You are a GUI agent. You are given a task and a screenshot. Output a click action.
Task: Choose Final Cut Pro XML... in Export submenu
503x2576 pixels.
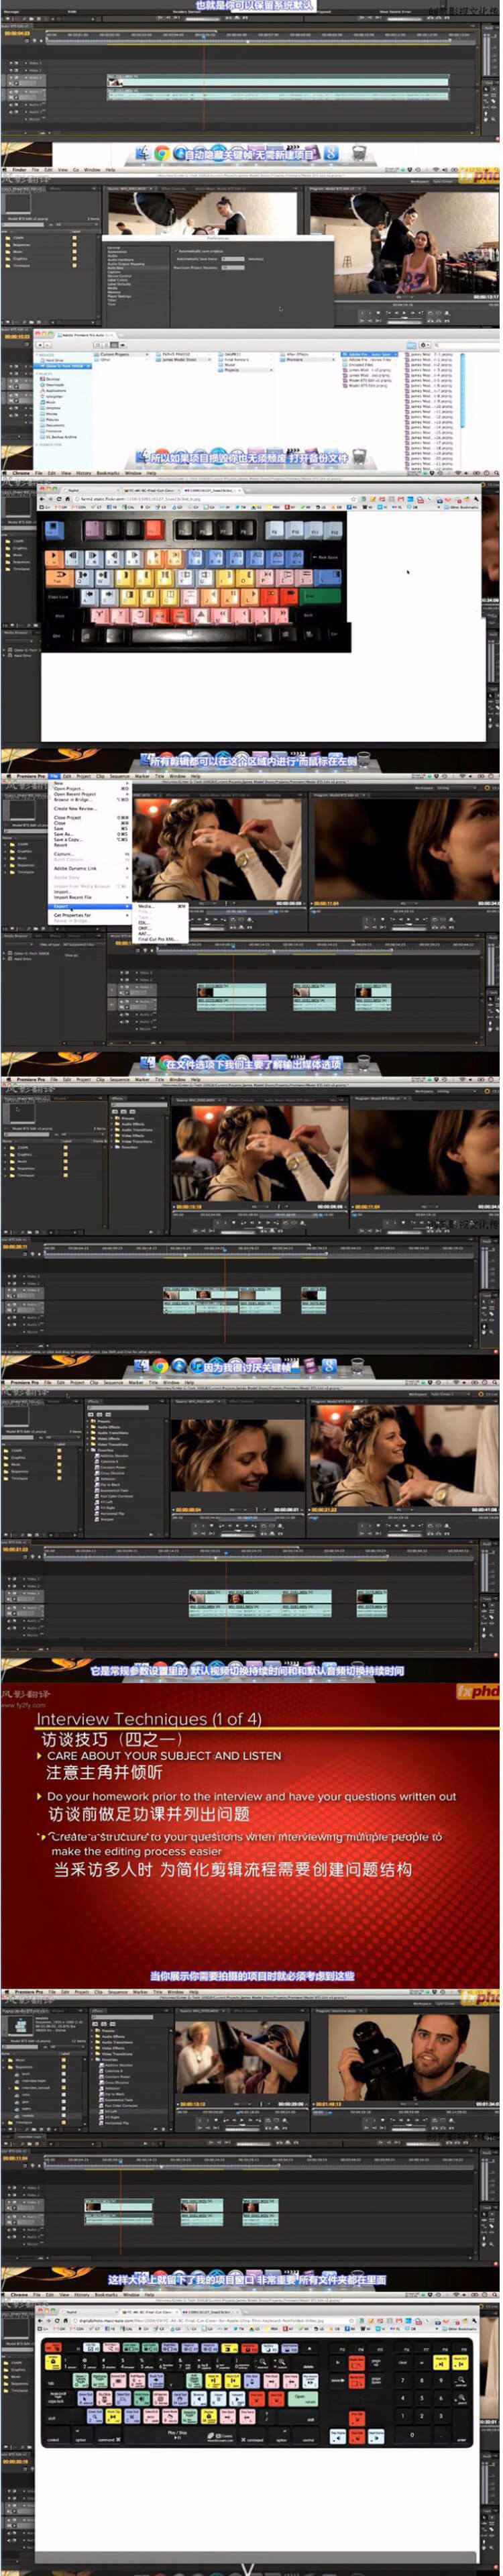[157, 939]
